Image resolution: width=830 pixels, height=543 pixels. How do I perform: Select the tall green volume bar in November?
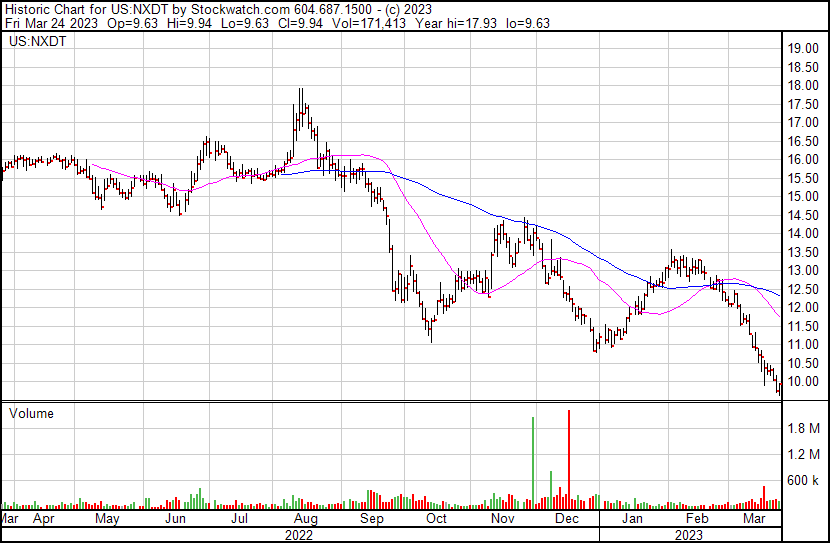tap(532, 460)
